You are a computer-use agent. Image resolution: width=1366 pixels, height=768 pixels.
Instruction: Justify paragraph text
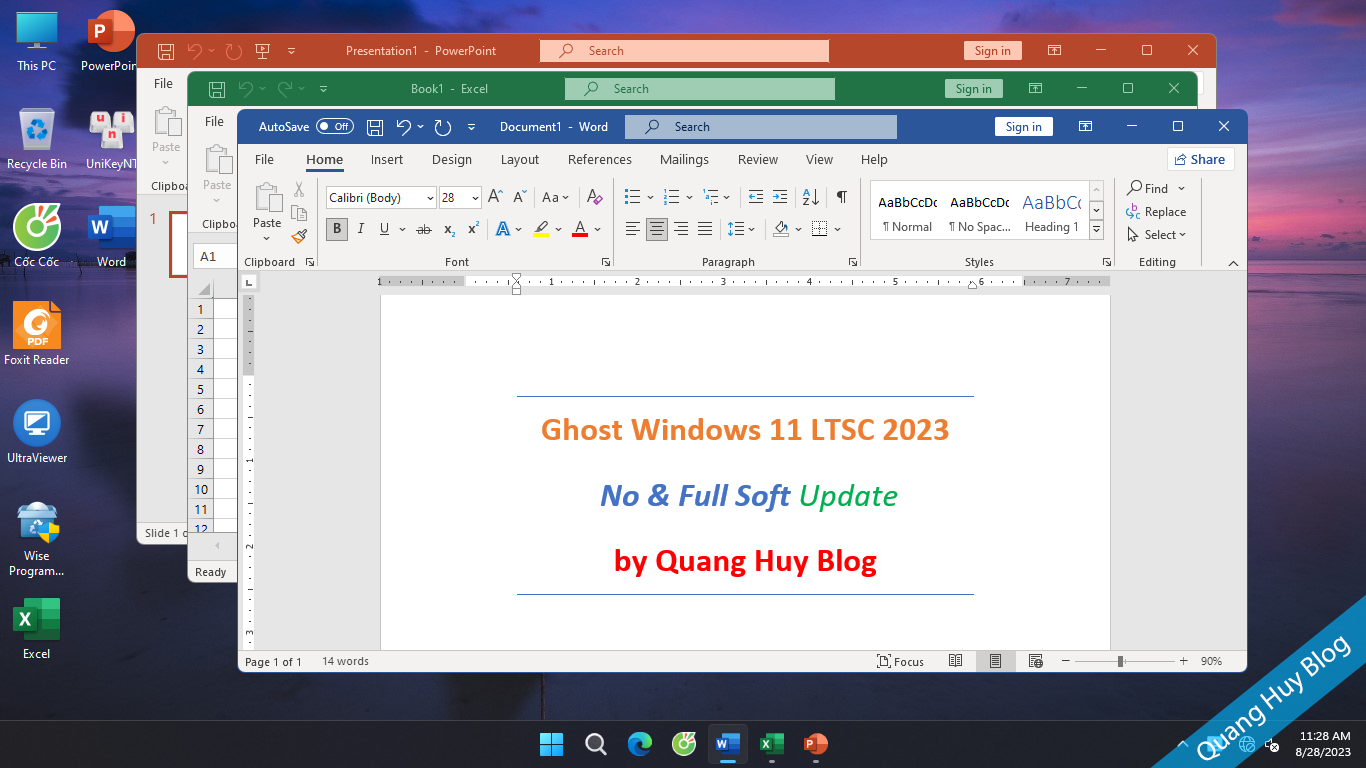coord(704,229)
